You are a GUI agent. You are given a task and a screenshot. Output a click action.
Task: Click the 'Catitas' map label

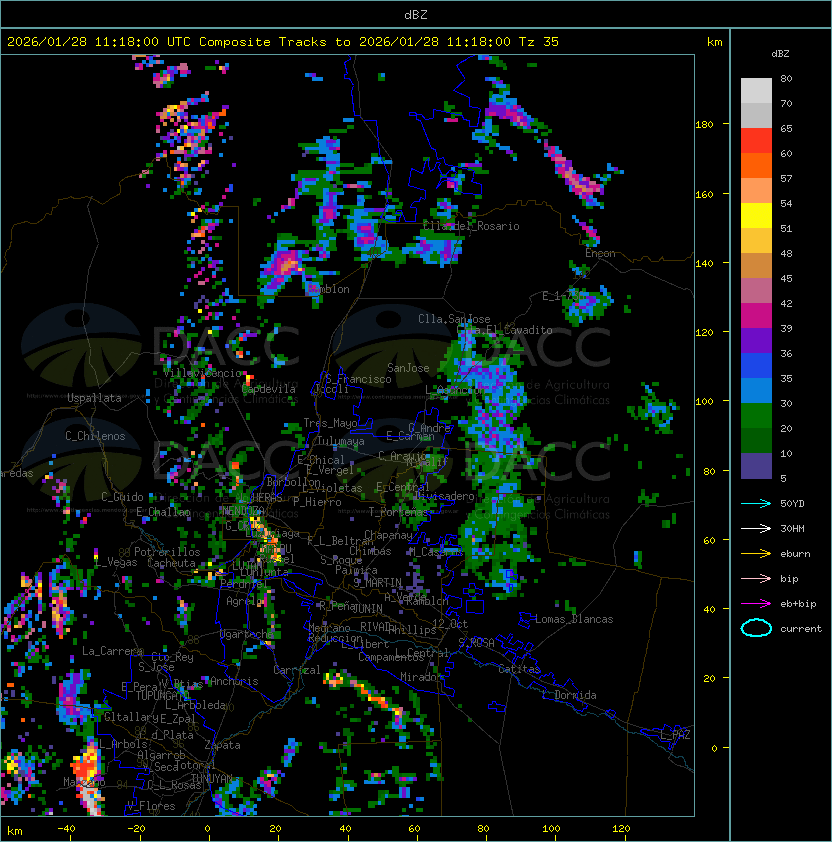click(519, 669)
